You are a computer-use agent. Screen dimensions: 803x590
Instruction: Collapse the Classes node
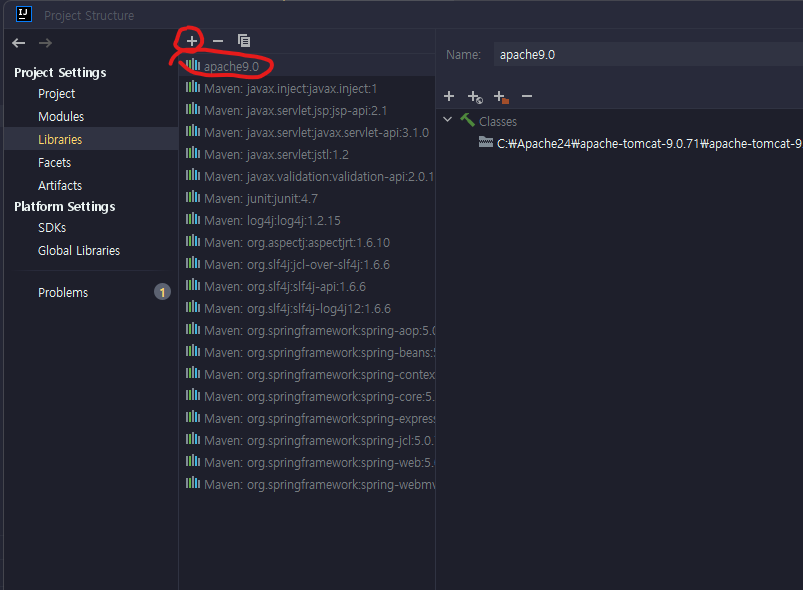[448, 120]
